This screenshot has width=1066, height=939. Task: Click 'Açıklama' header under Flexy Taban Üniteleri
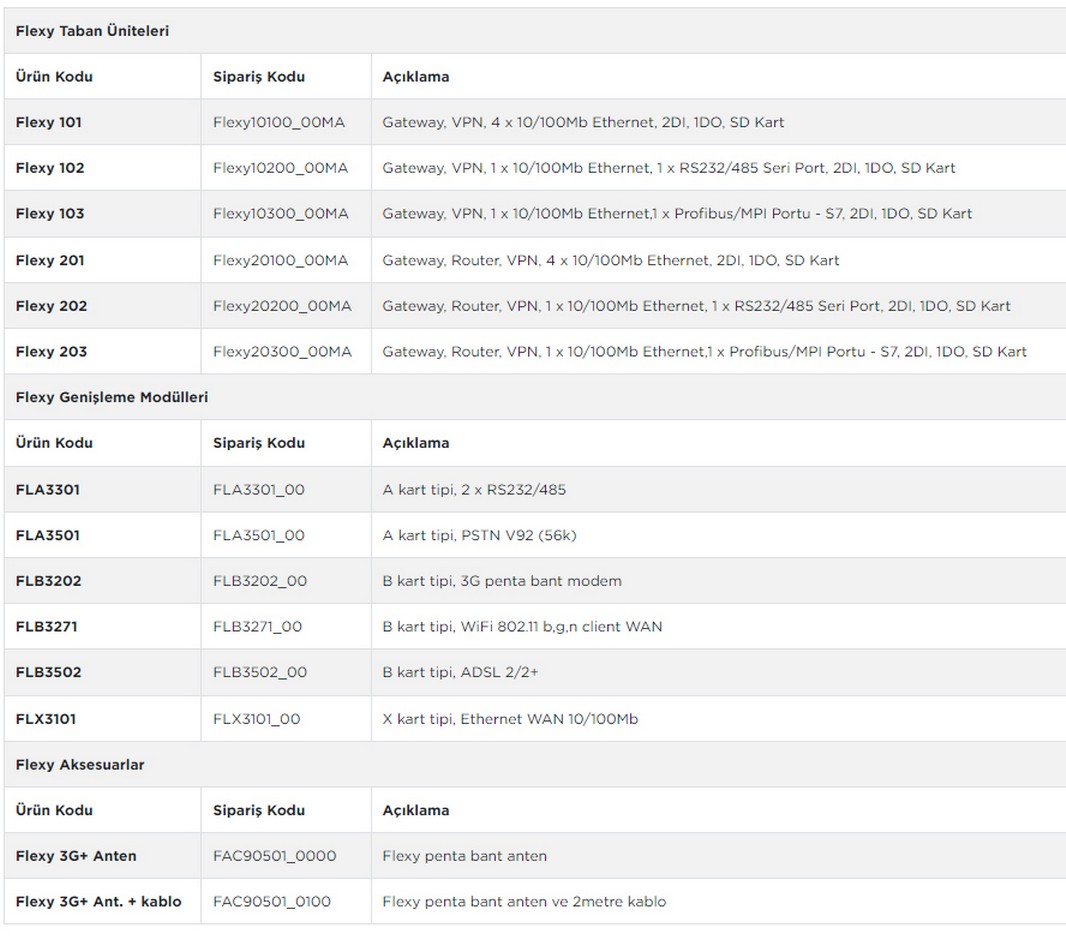click(415, 76)
